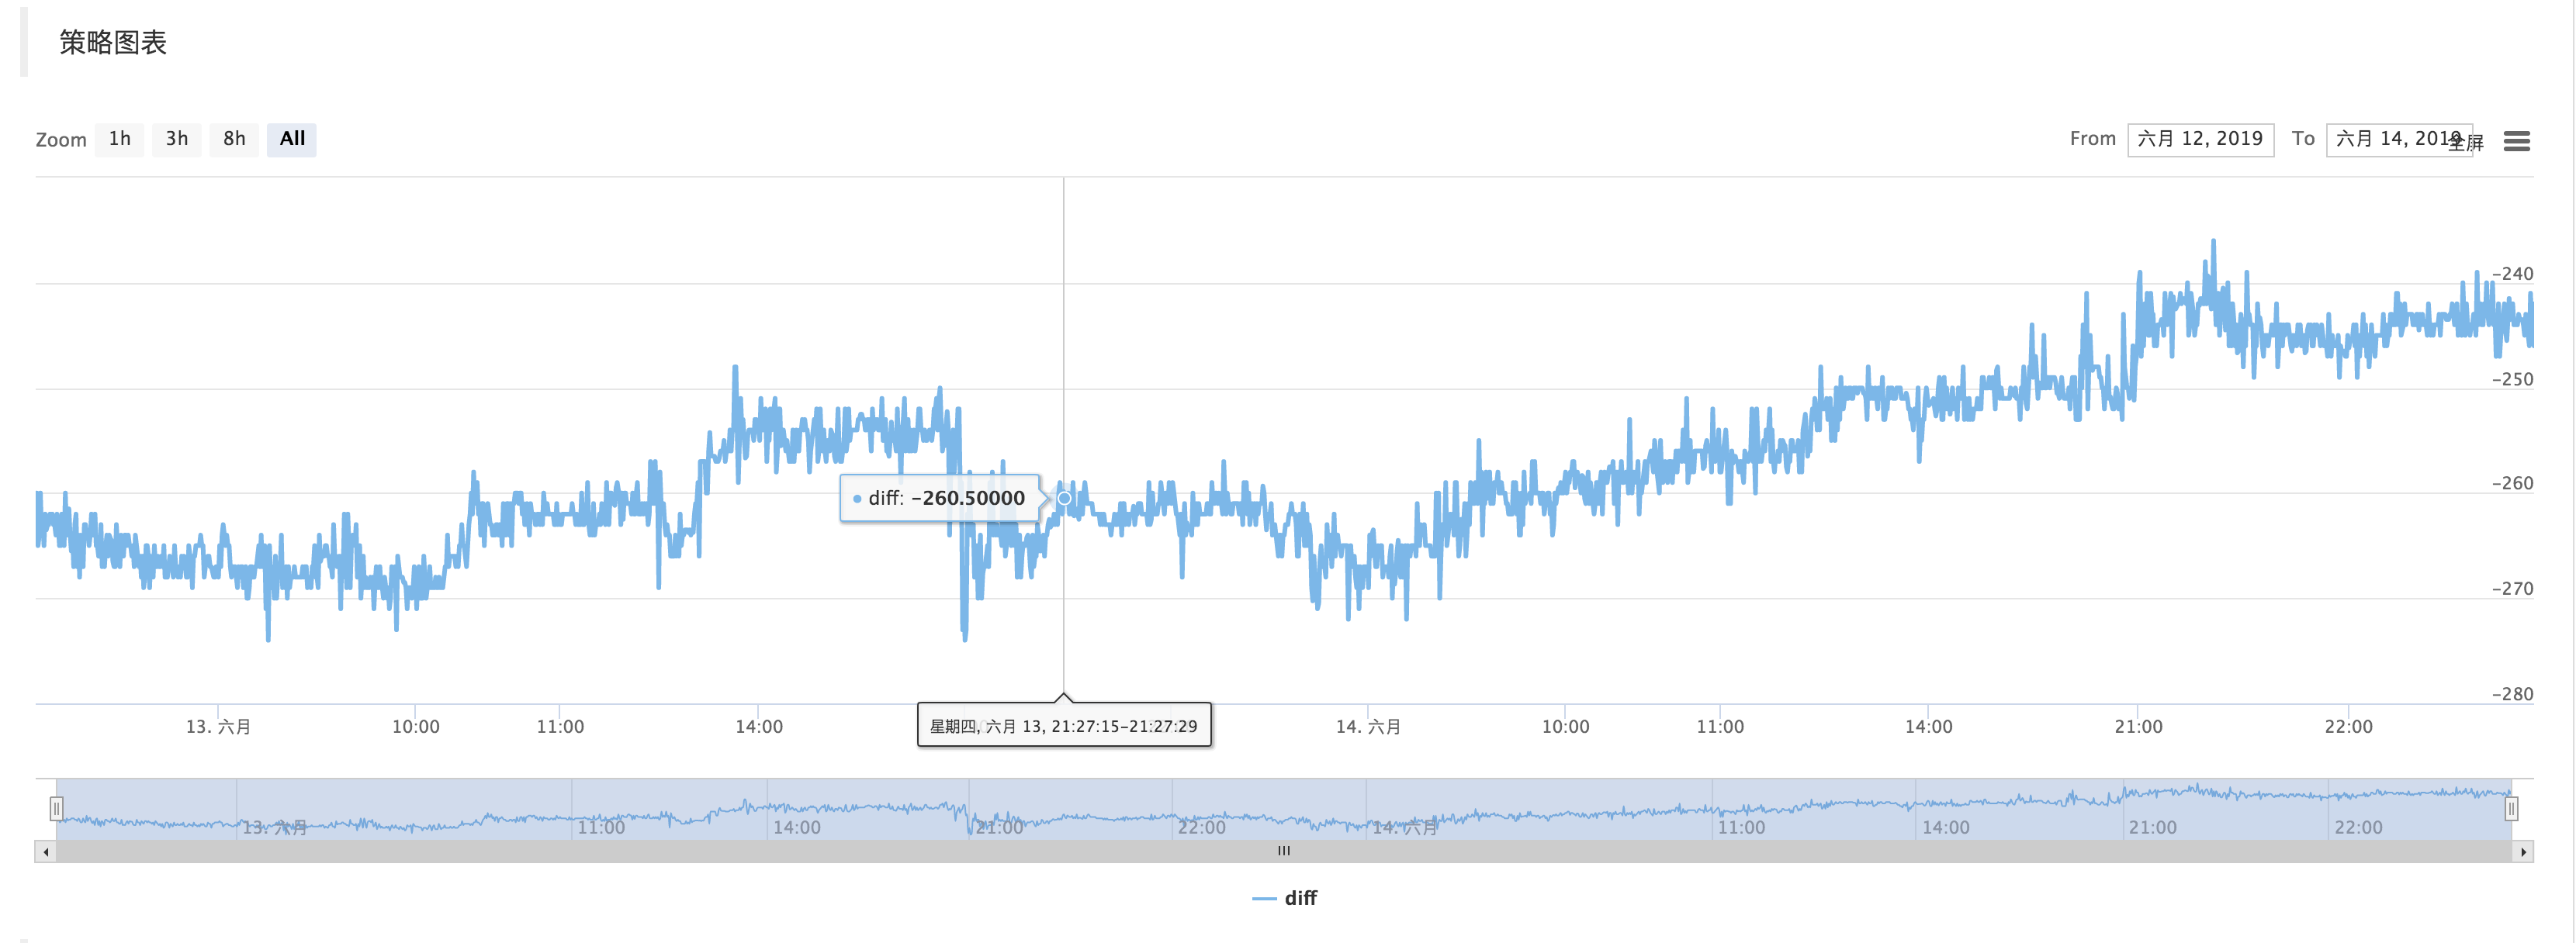
Task: Click the scrollbar center grip handle
Action: pyautogui.click(x=1284, y=851)
